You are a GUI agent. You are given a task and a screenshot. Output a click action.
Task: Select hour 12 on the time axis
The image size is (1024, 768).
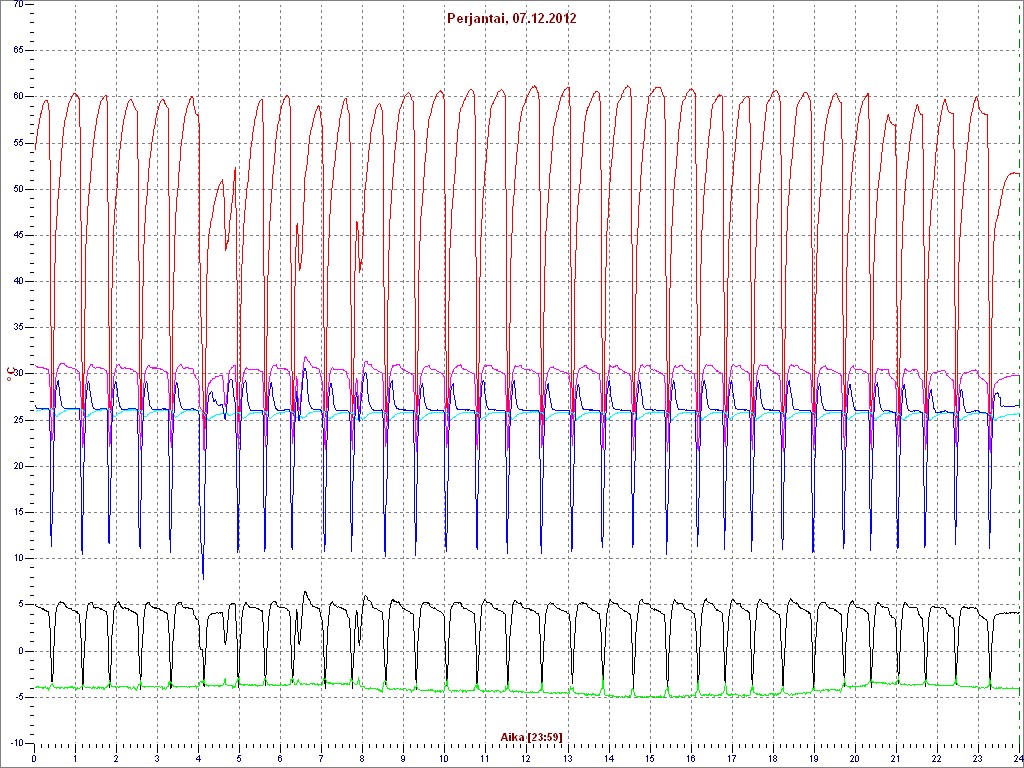tap(526, 759)
